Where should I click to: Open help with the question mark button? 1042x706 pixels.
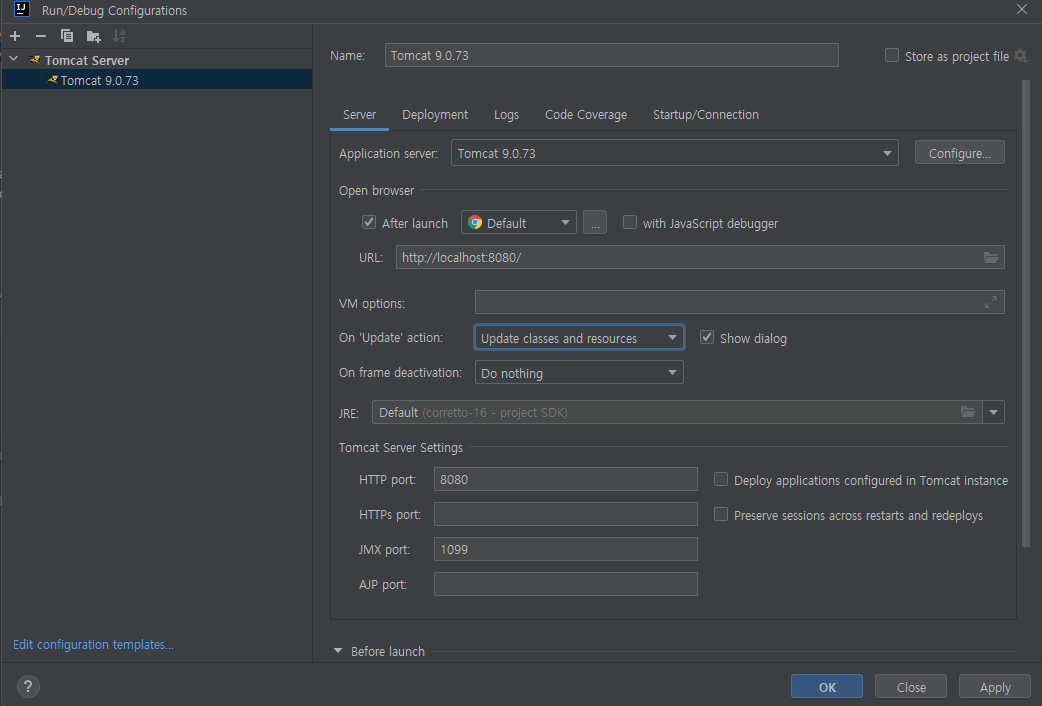[x=27, y=686]
